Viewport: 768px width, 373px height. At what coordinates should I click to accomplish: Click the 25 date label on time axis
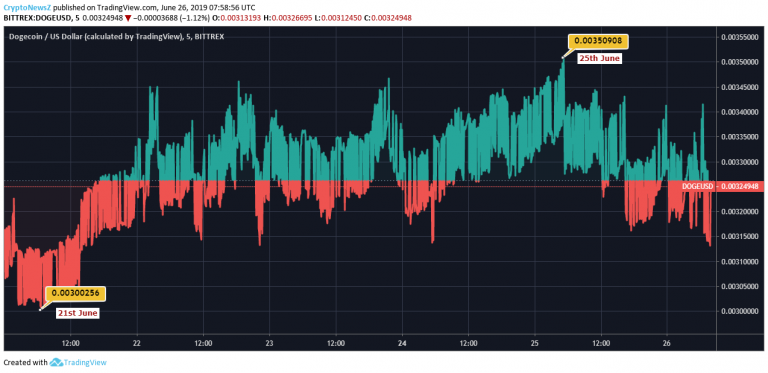(534, 343)
